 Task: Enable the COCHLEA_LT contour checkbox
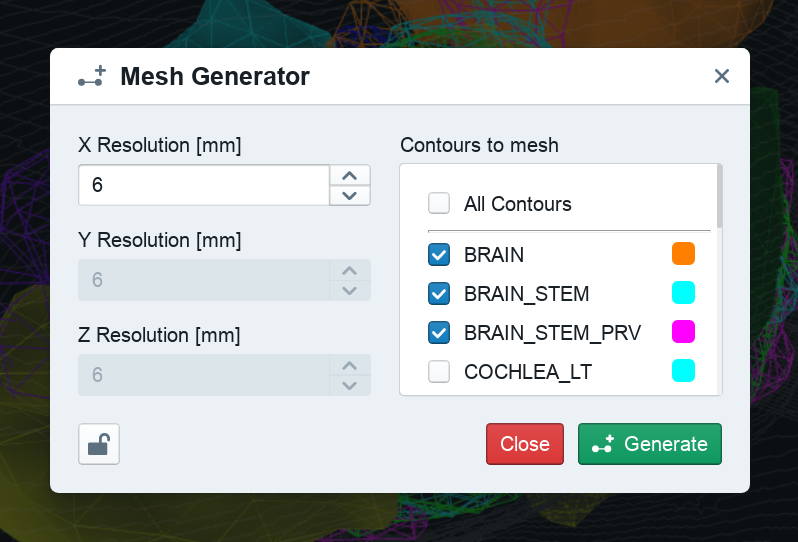point(439,372)
